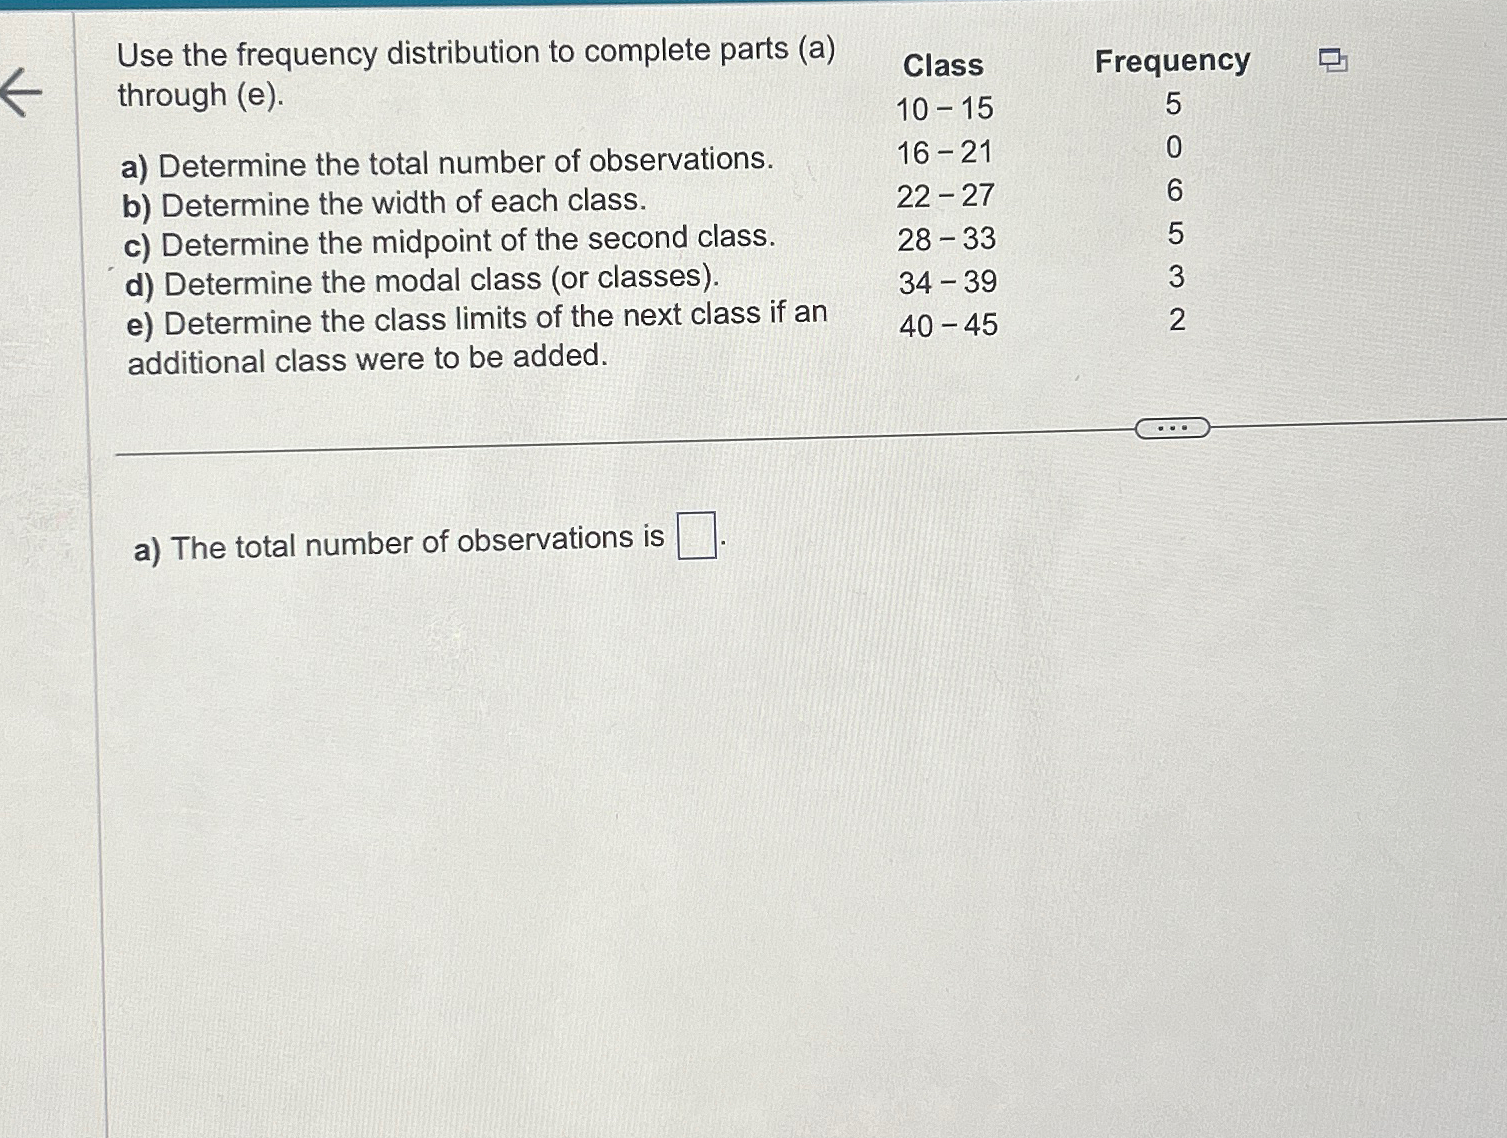This screenshot has height=1138, width=1507.
Task: Click part d) modal class text
Action: point(422,280)
